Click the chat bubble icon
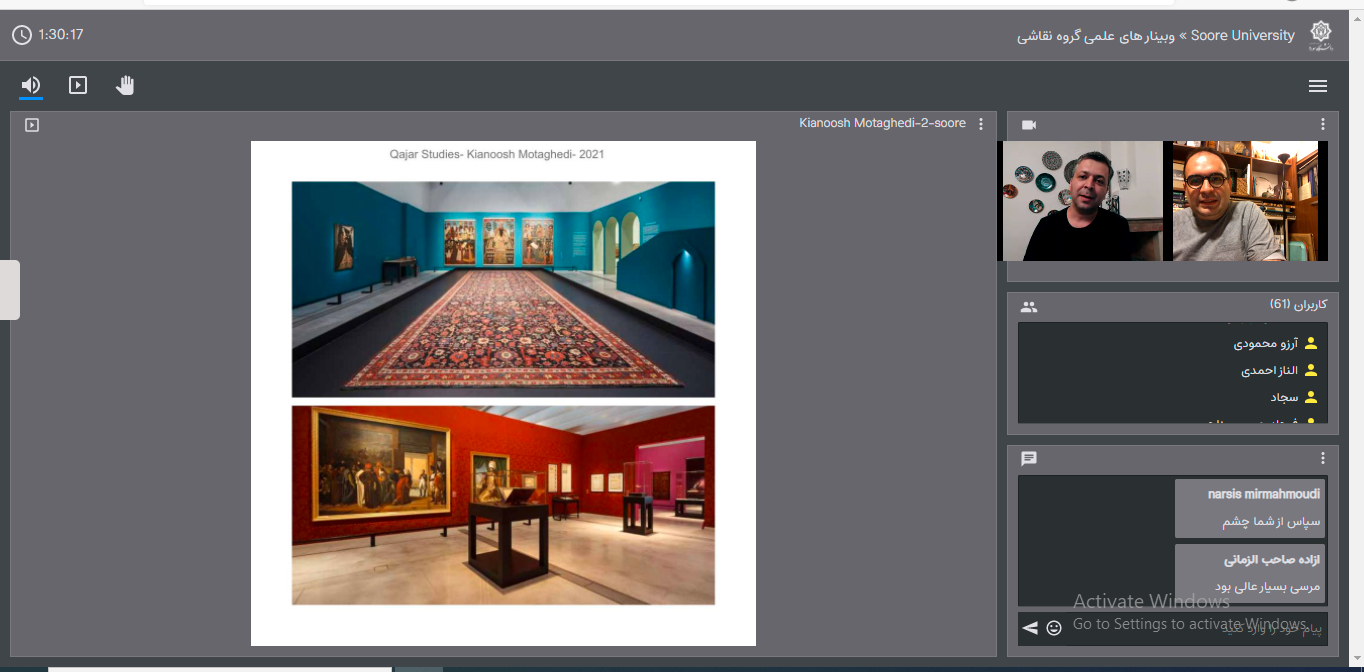The image size is (1364, 672). [1029, 459]
